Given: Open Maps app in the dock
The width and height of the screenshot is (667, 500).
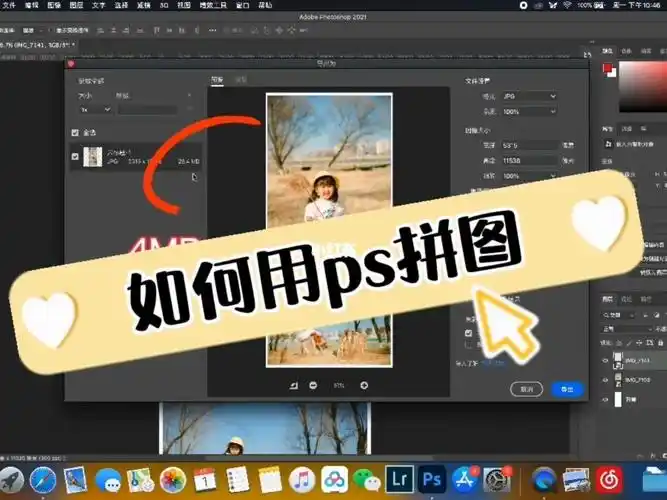Looking at the screenshot, I should point(140,480).
